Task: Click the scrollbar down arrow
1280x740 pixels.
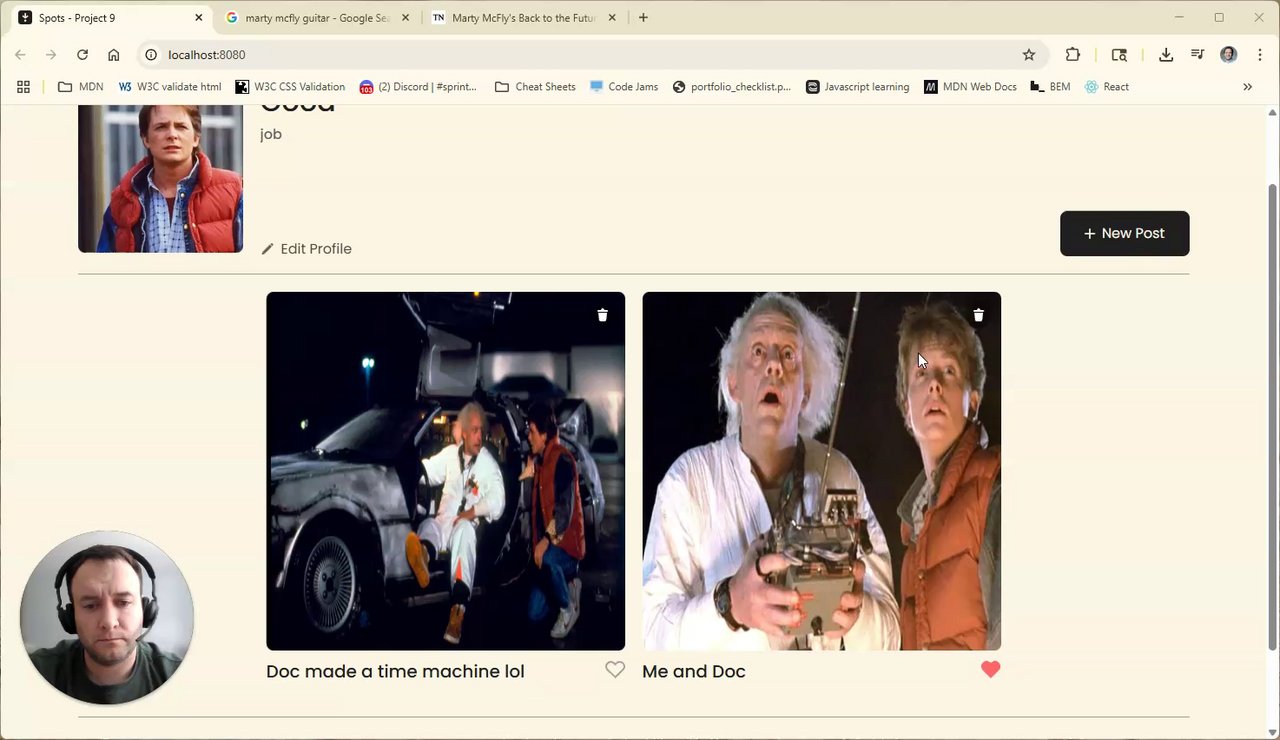Action: pyautogui.click(x=1272, y=731)
